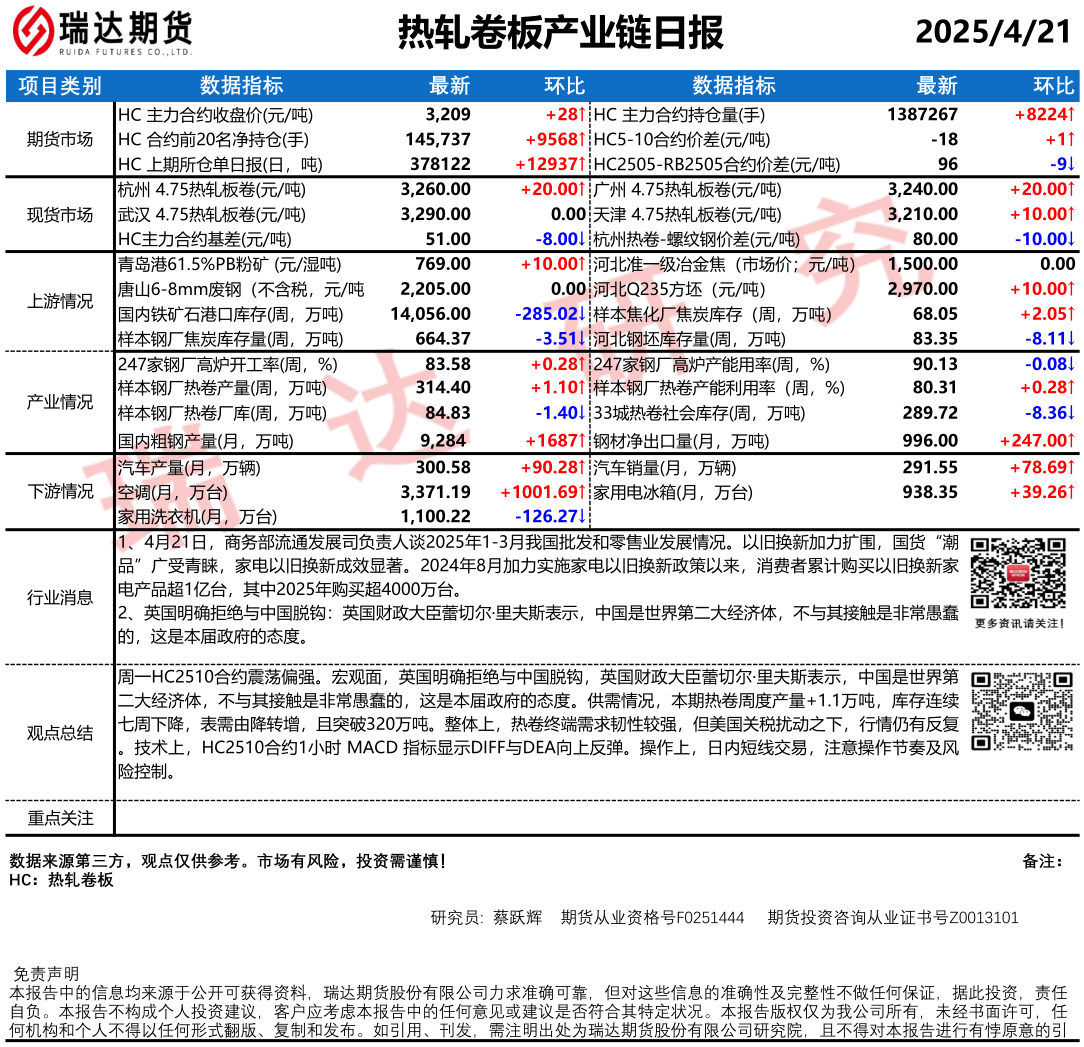1084x1047 pixels.
Task: Select the 项目类别 column header
Action: [x=60, y=86]
